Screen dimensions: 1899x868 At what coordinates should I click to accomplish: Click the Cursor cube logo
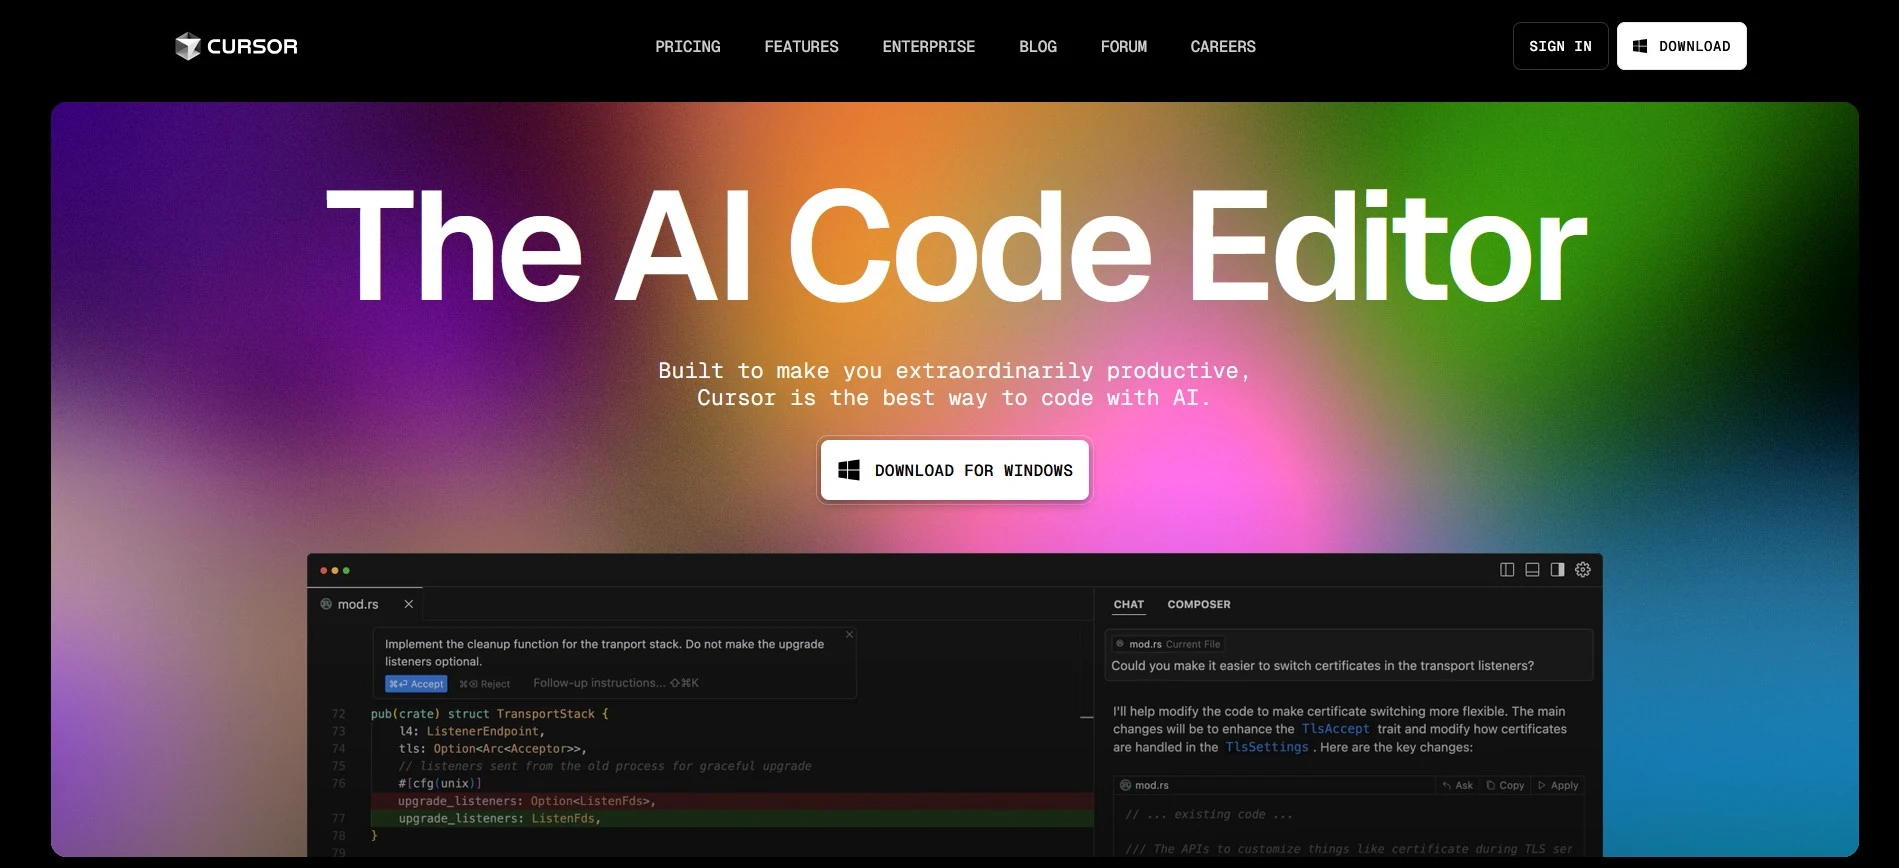(x=187, y=46)
